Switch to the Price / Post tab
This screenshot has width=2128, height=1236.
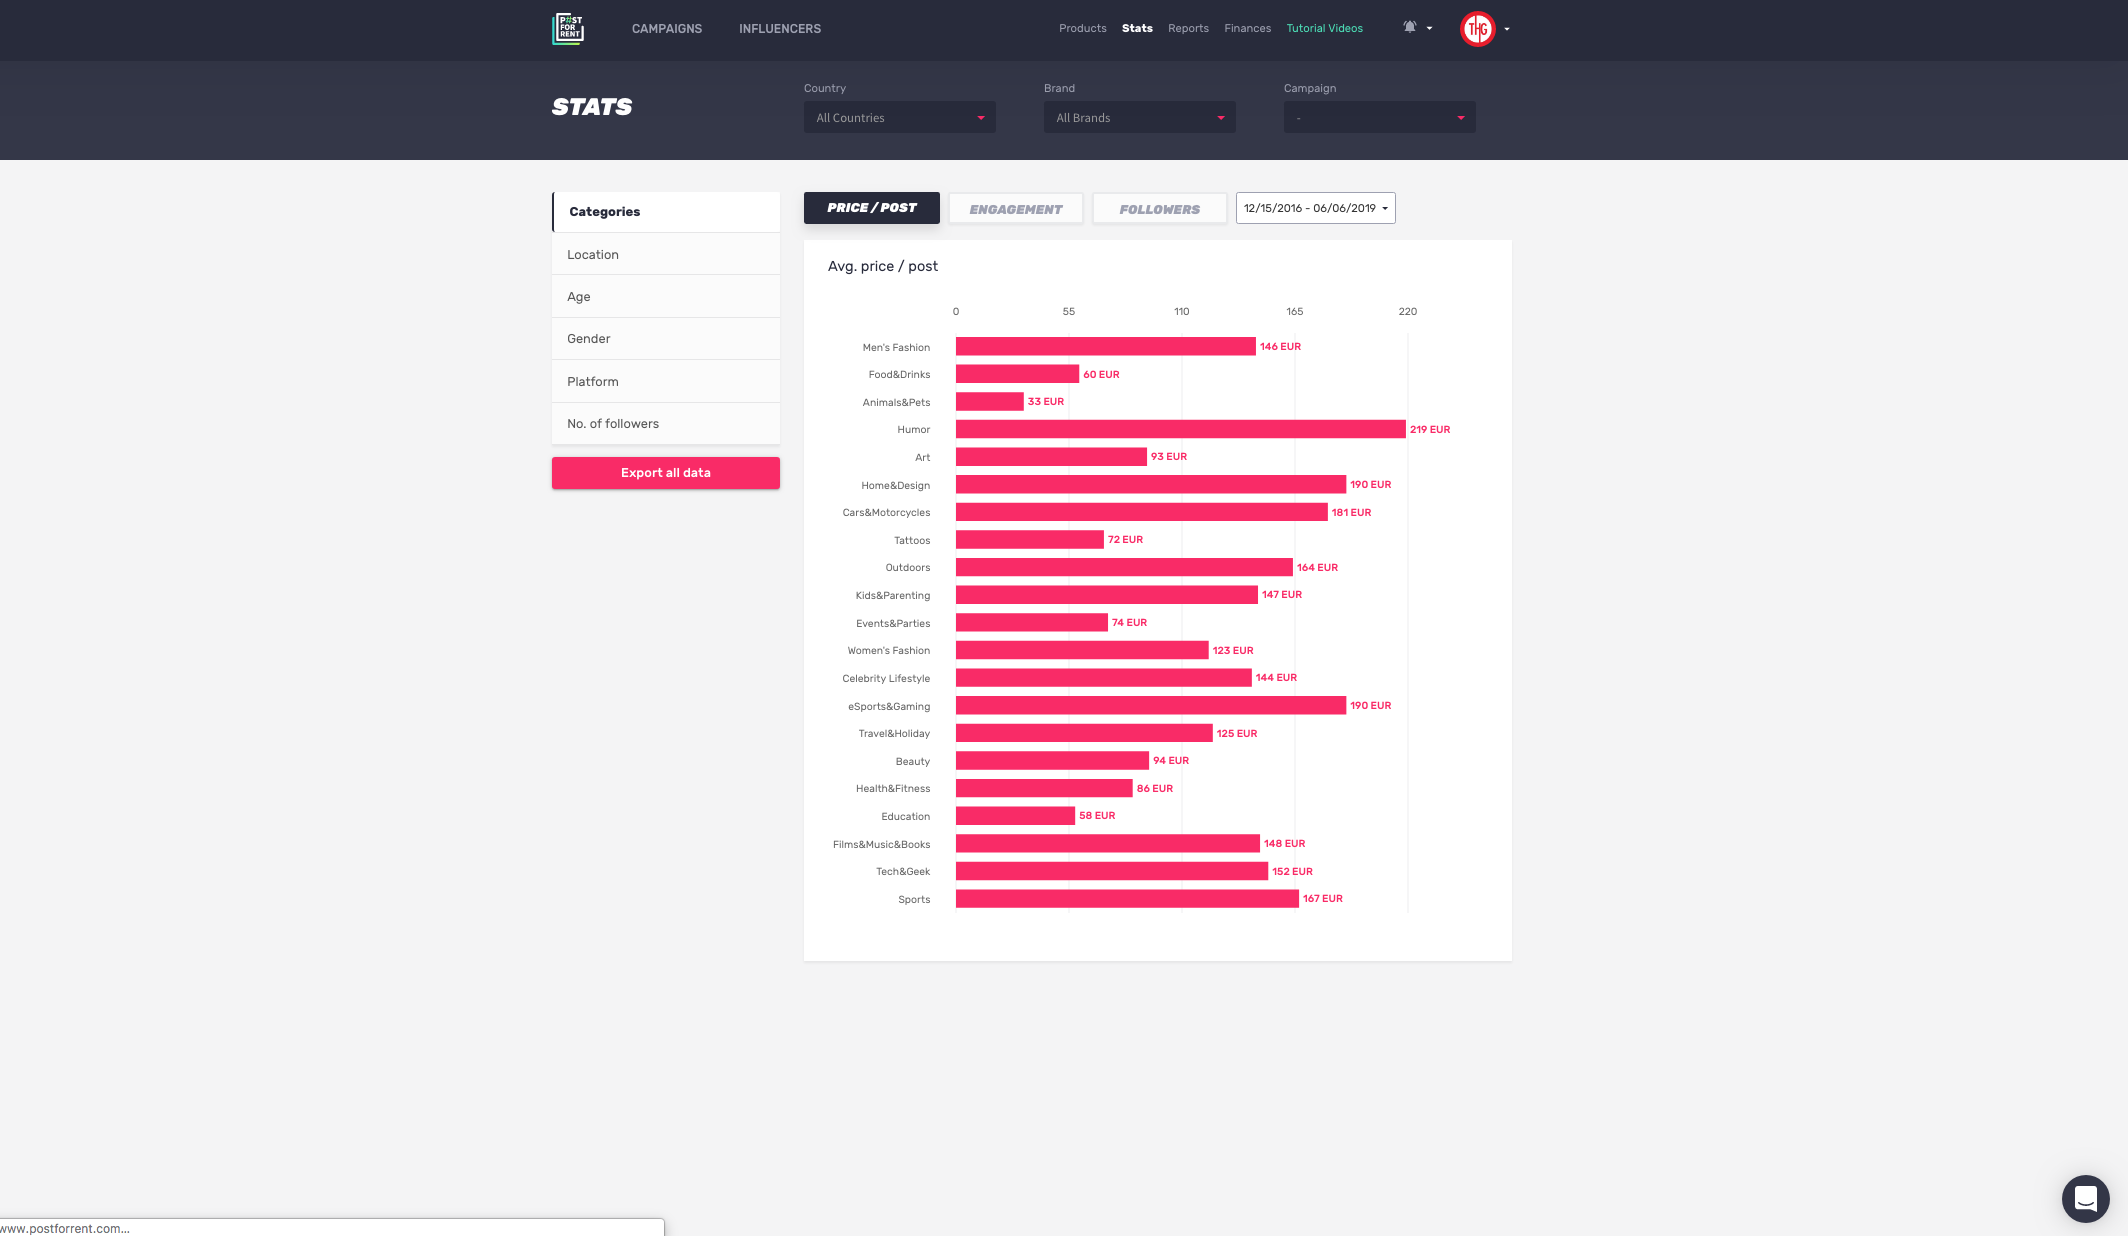(872, 208)
